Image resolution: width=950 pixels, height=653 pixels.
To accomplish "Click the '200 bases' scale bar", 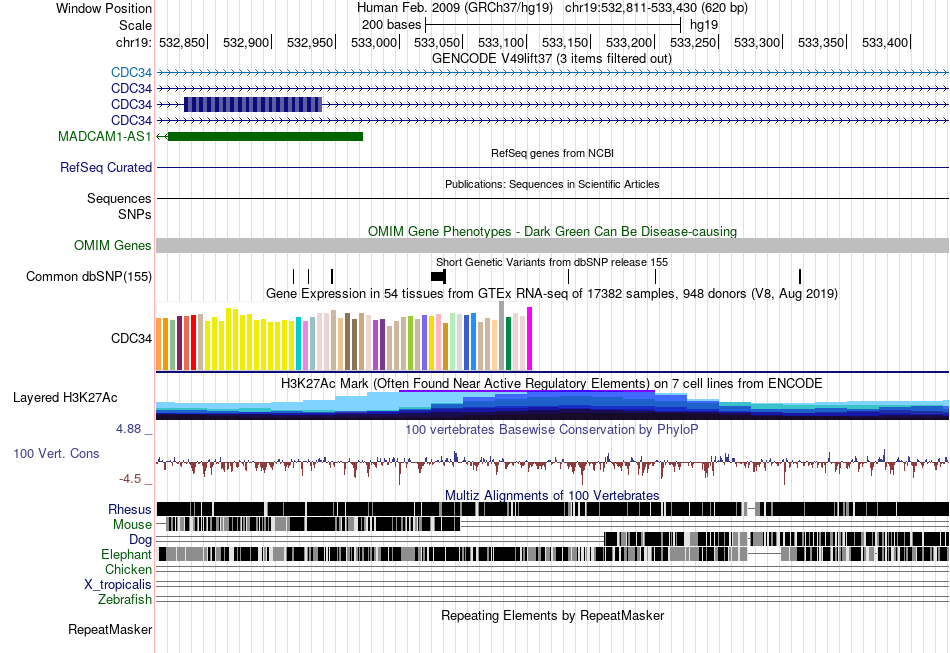I will pyautogui.click(x=553, y=25).
